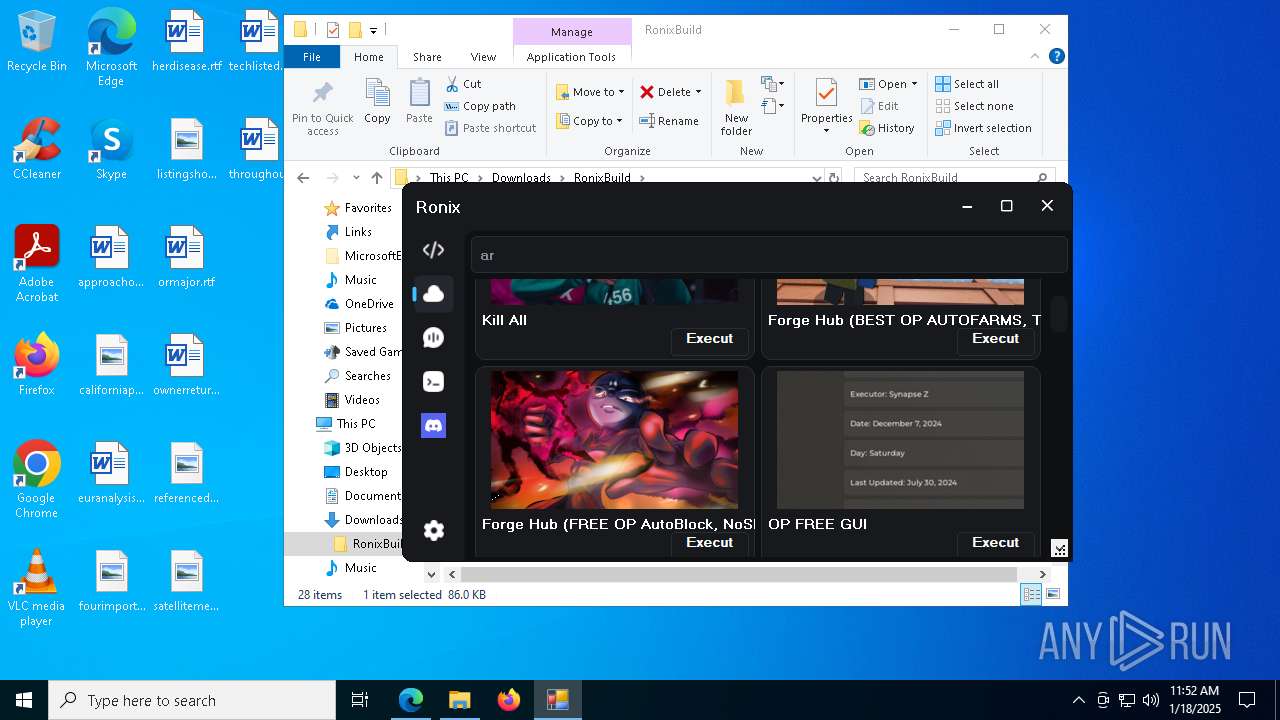Execute the OP FREE GUI script

pyautogui.click(x=995, y=543)
